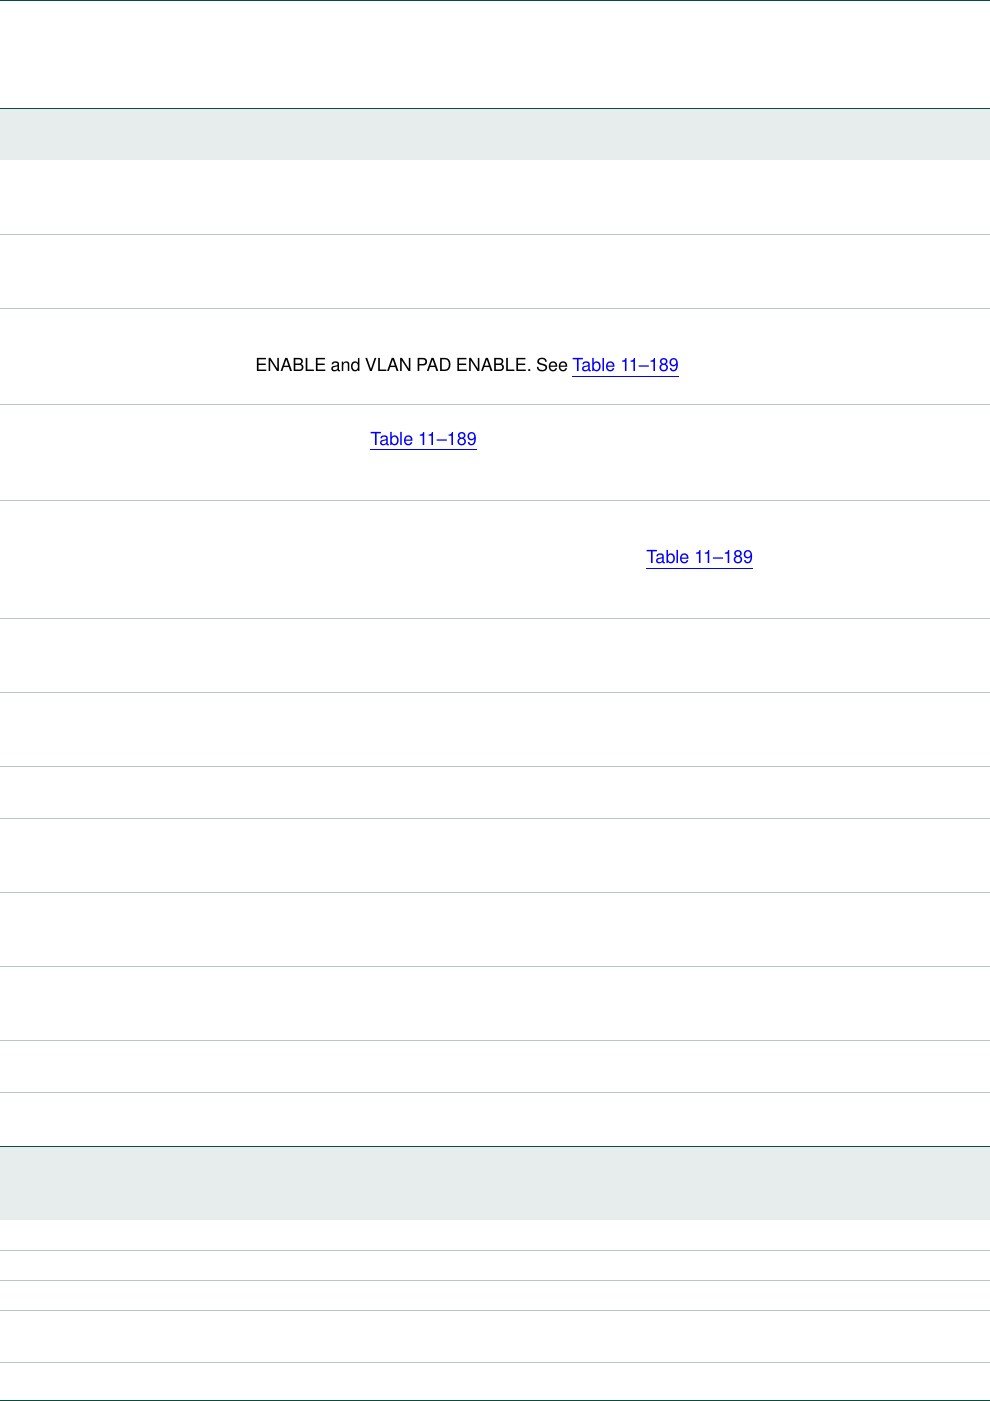
Task: Follow the leftmost Table 11–189 link
Action: 423,439
